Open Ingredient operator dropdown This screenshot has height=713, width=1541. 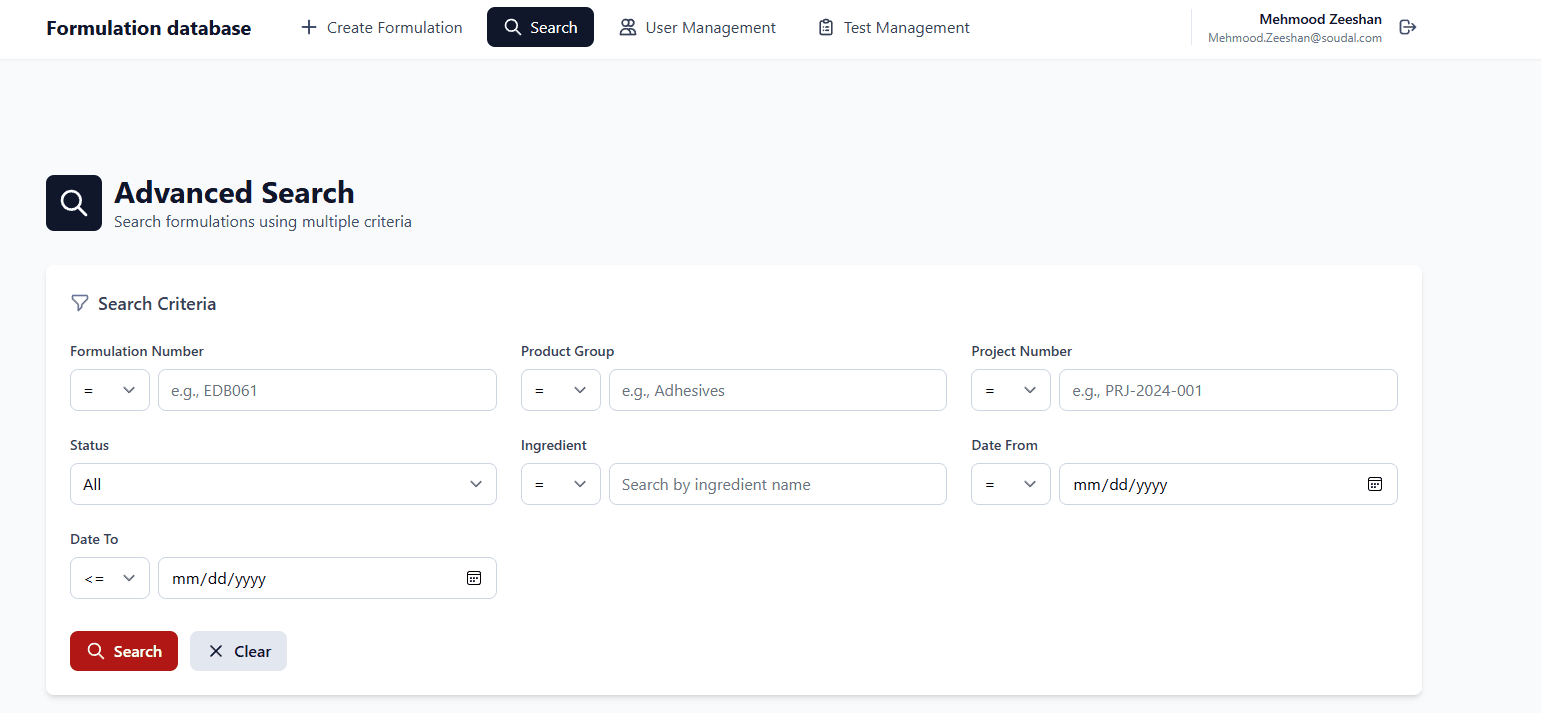[x=561, y=484]
